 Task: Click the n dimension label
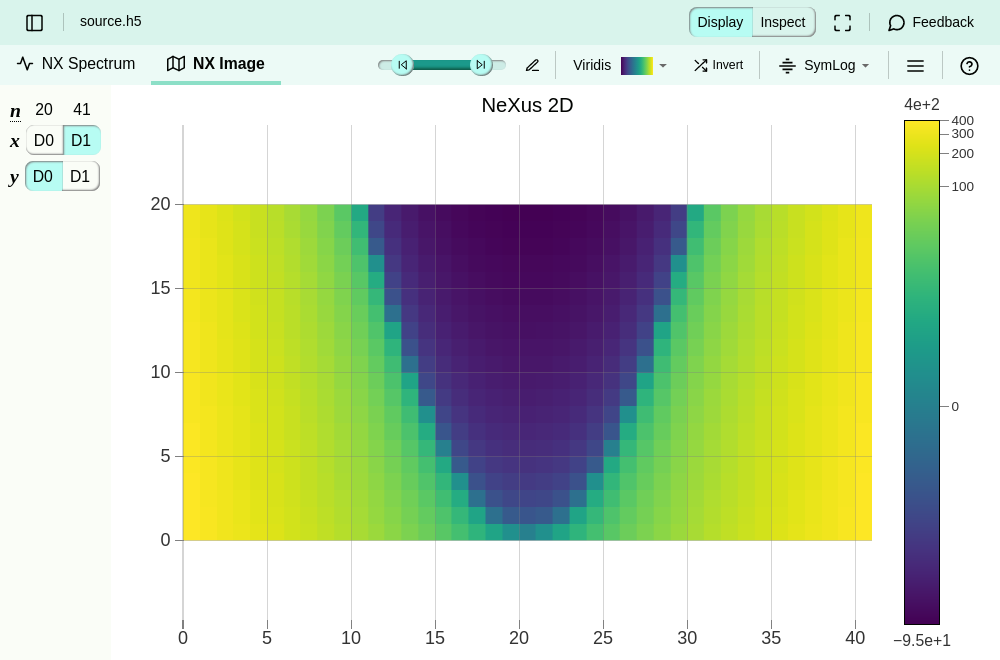tap(15, 112)
